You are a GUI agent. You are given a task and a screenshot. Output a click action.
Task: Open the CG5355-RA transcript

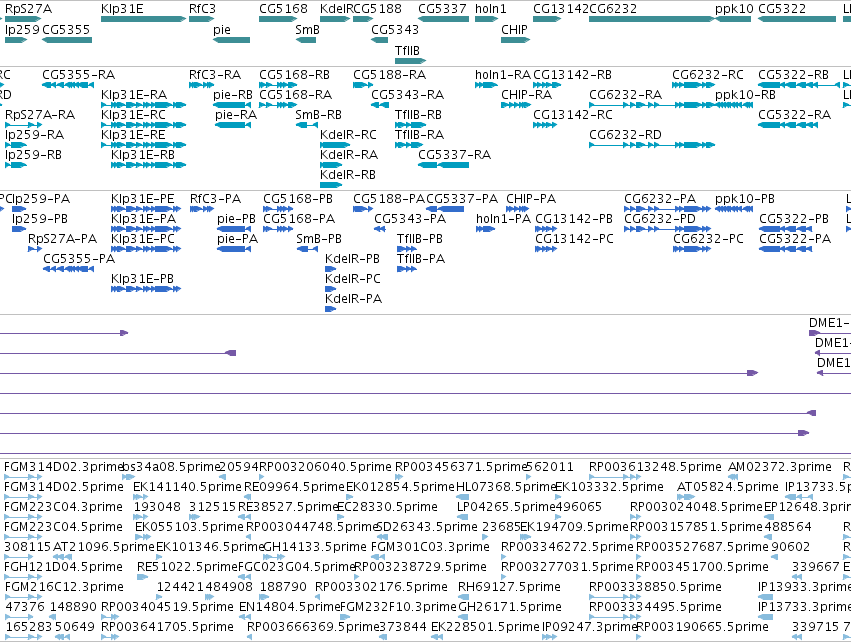pyautogui.click(x=68, y=85)
